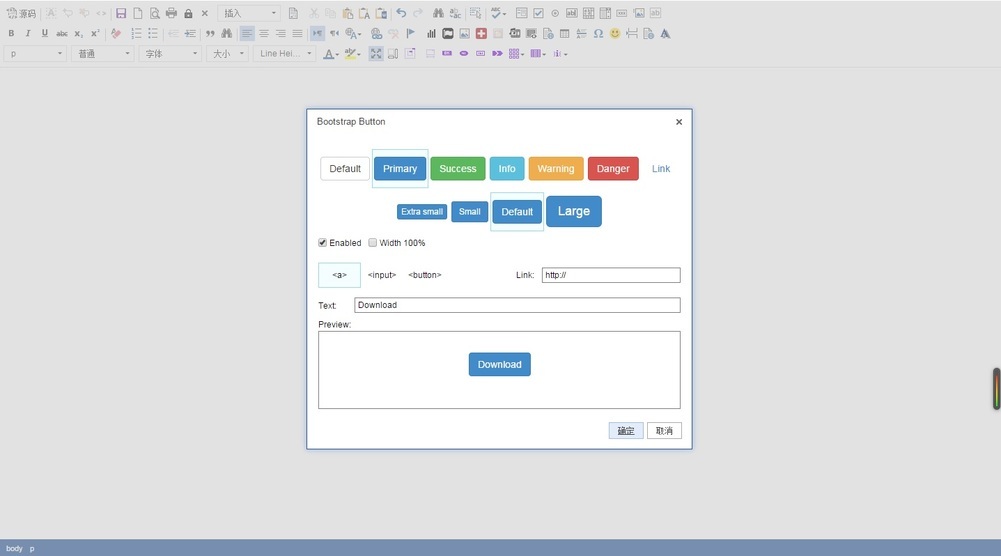
Task: Open the text color picker
Action: pos(330,54)
